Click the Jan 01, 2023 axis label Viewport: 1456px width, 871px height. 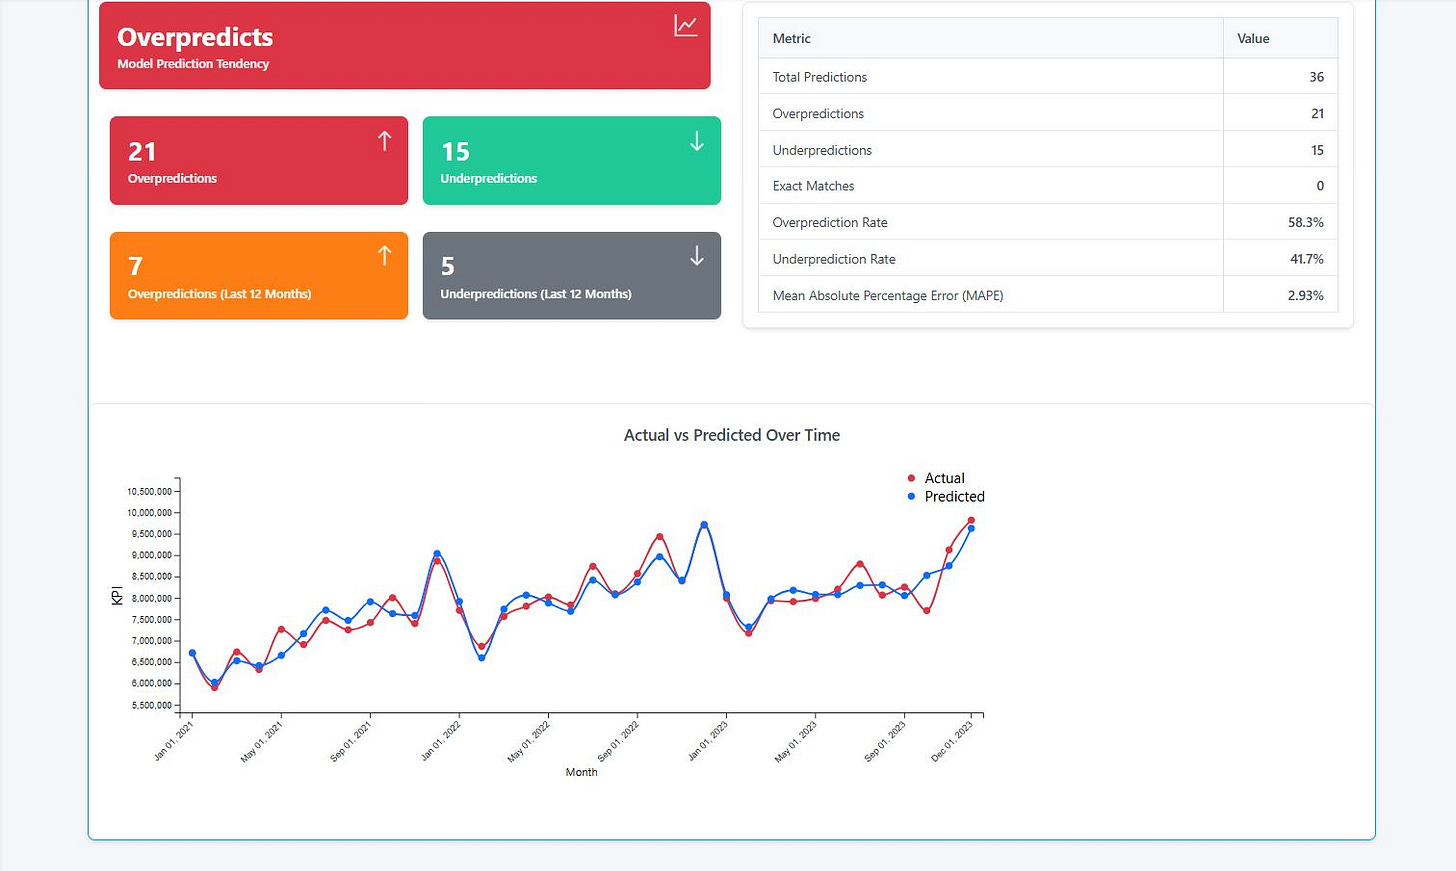click(x=708, y=741)
